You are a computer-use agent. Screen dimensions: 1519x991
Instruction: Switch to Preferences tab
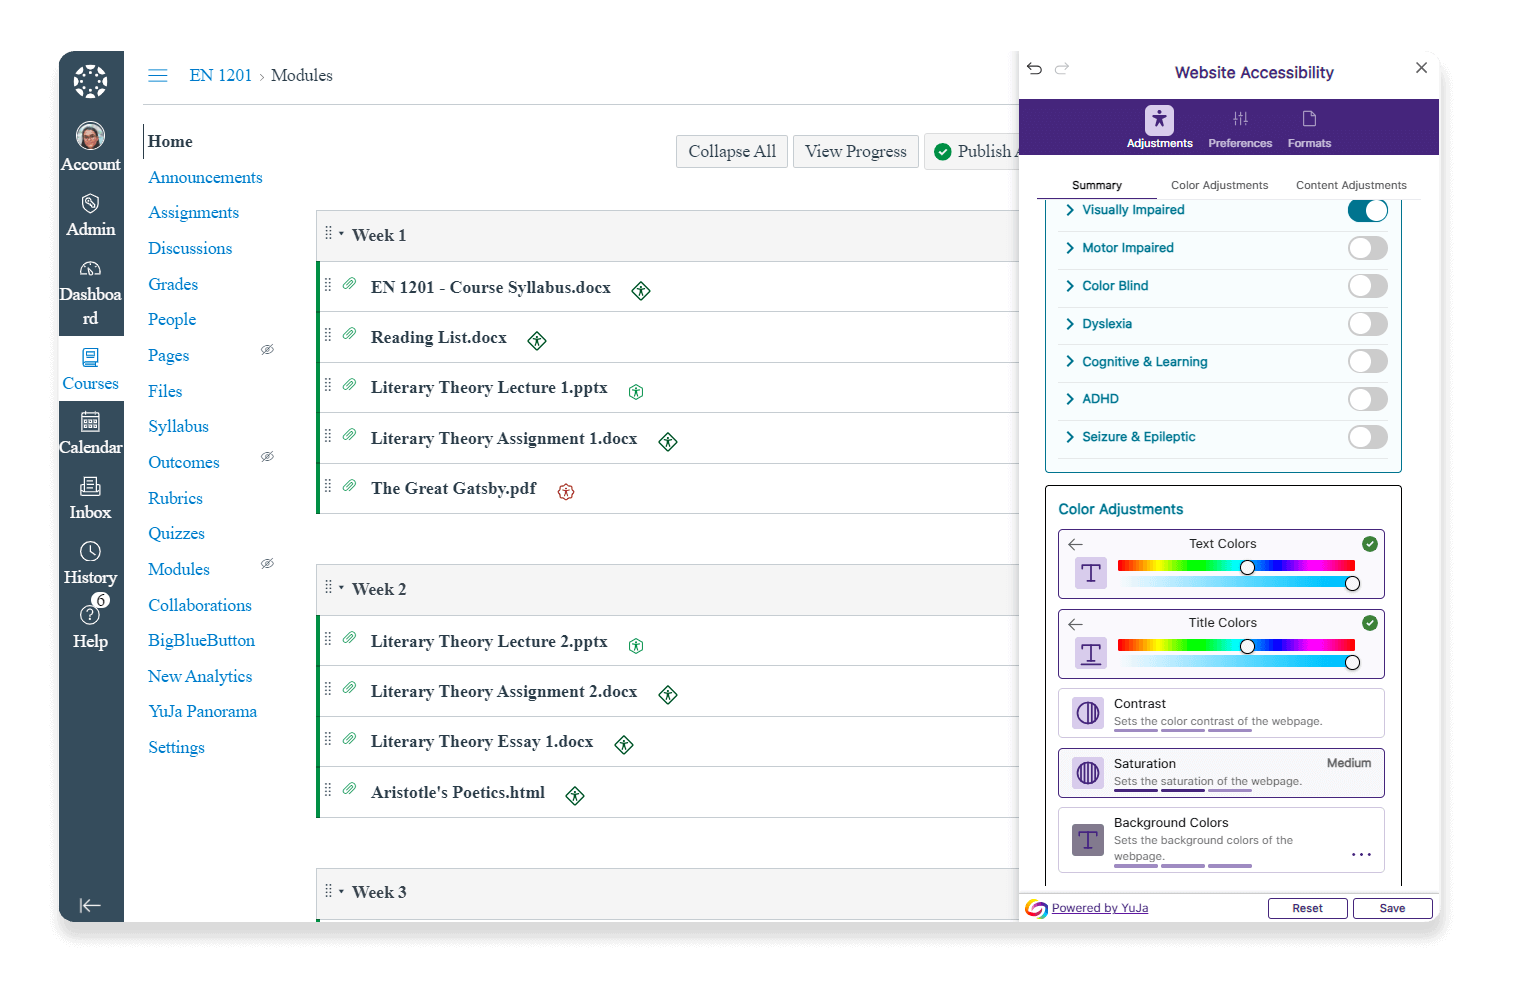(1240, 127)
